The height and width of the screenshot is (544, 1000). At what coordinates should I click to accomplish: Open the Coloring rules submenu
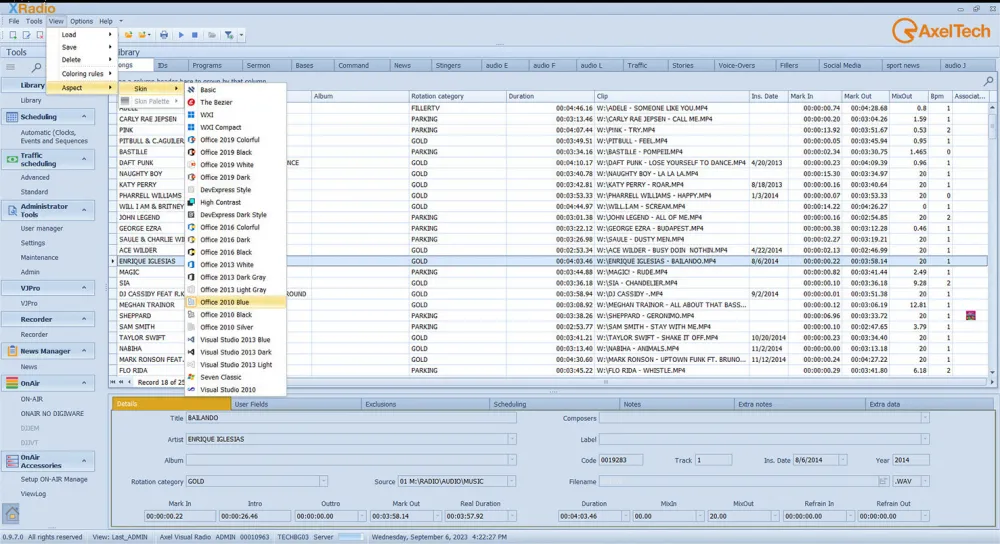click(x=83, y=73)
